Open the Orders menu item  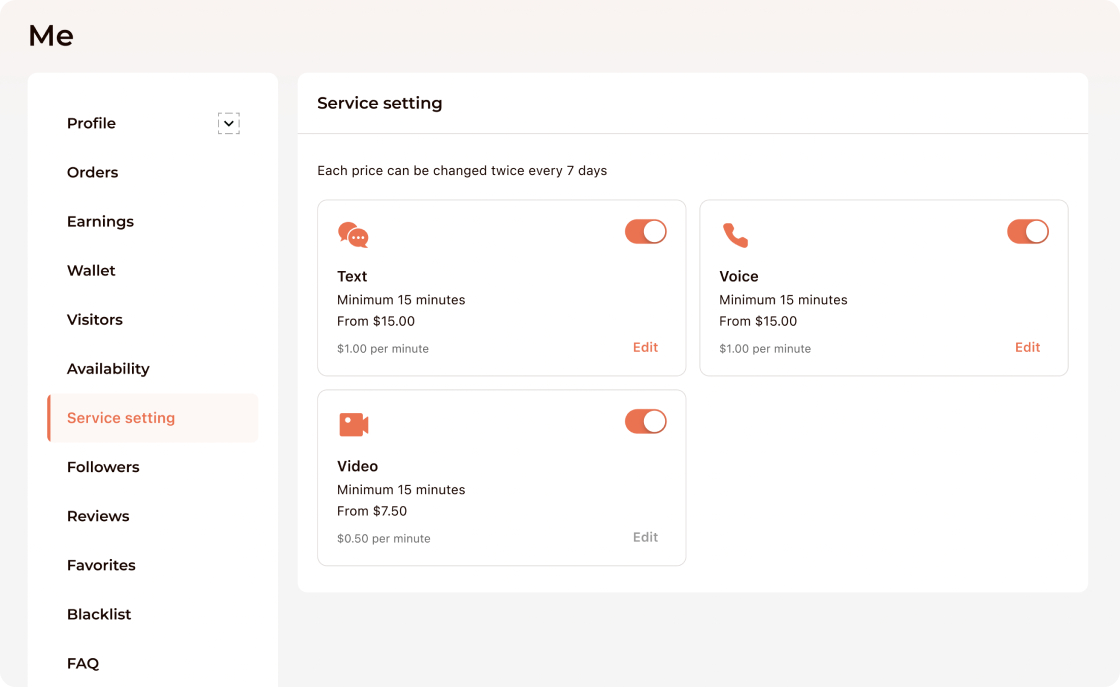(92, 172)
